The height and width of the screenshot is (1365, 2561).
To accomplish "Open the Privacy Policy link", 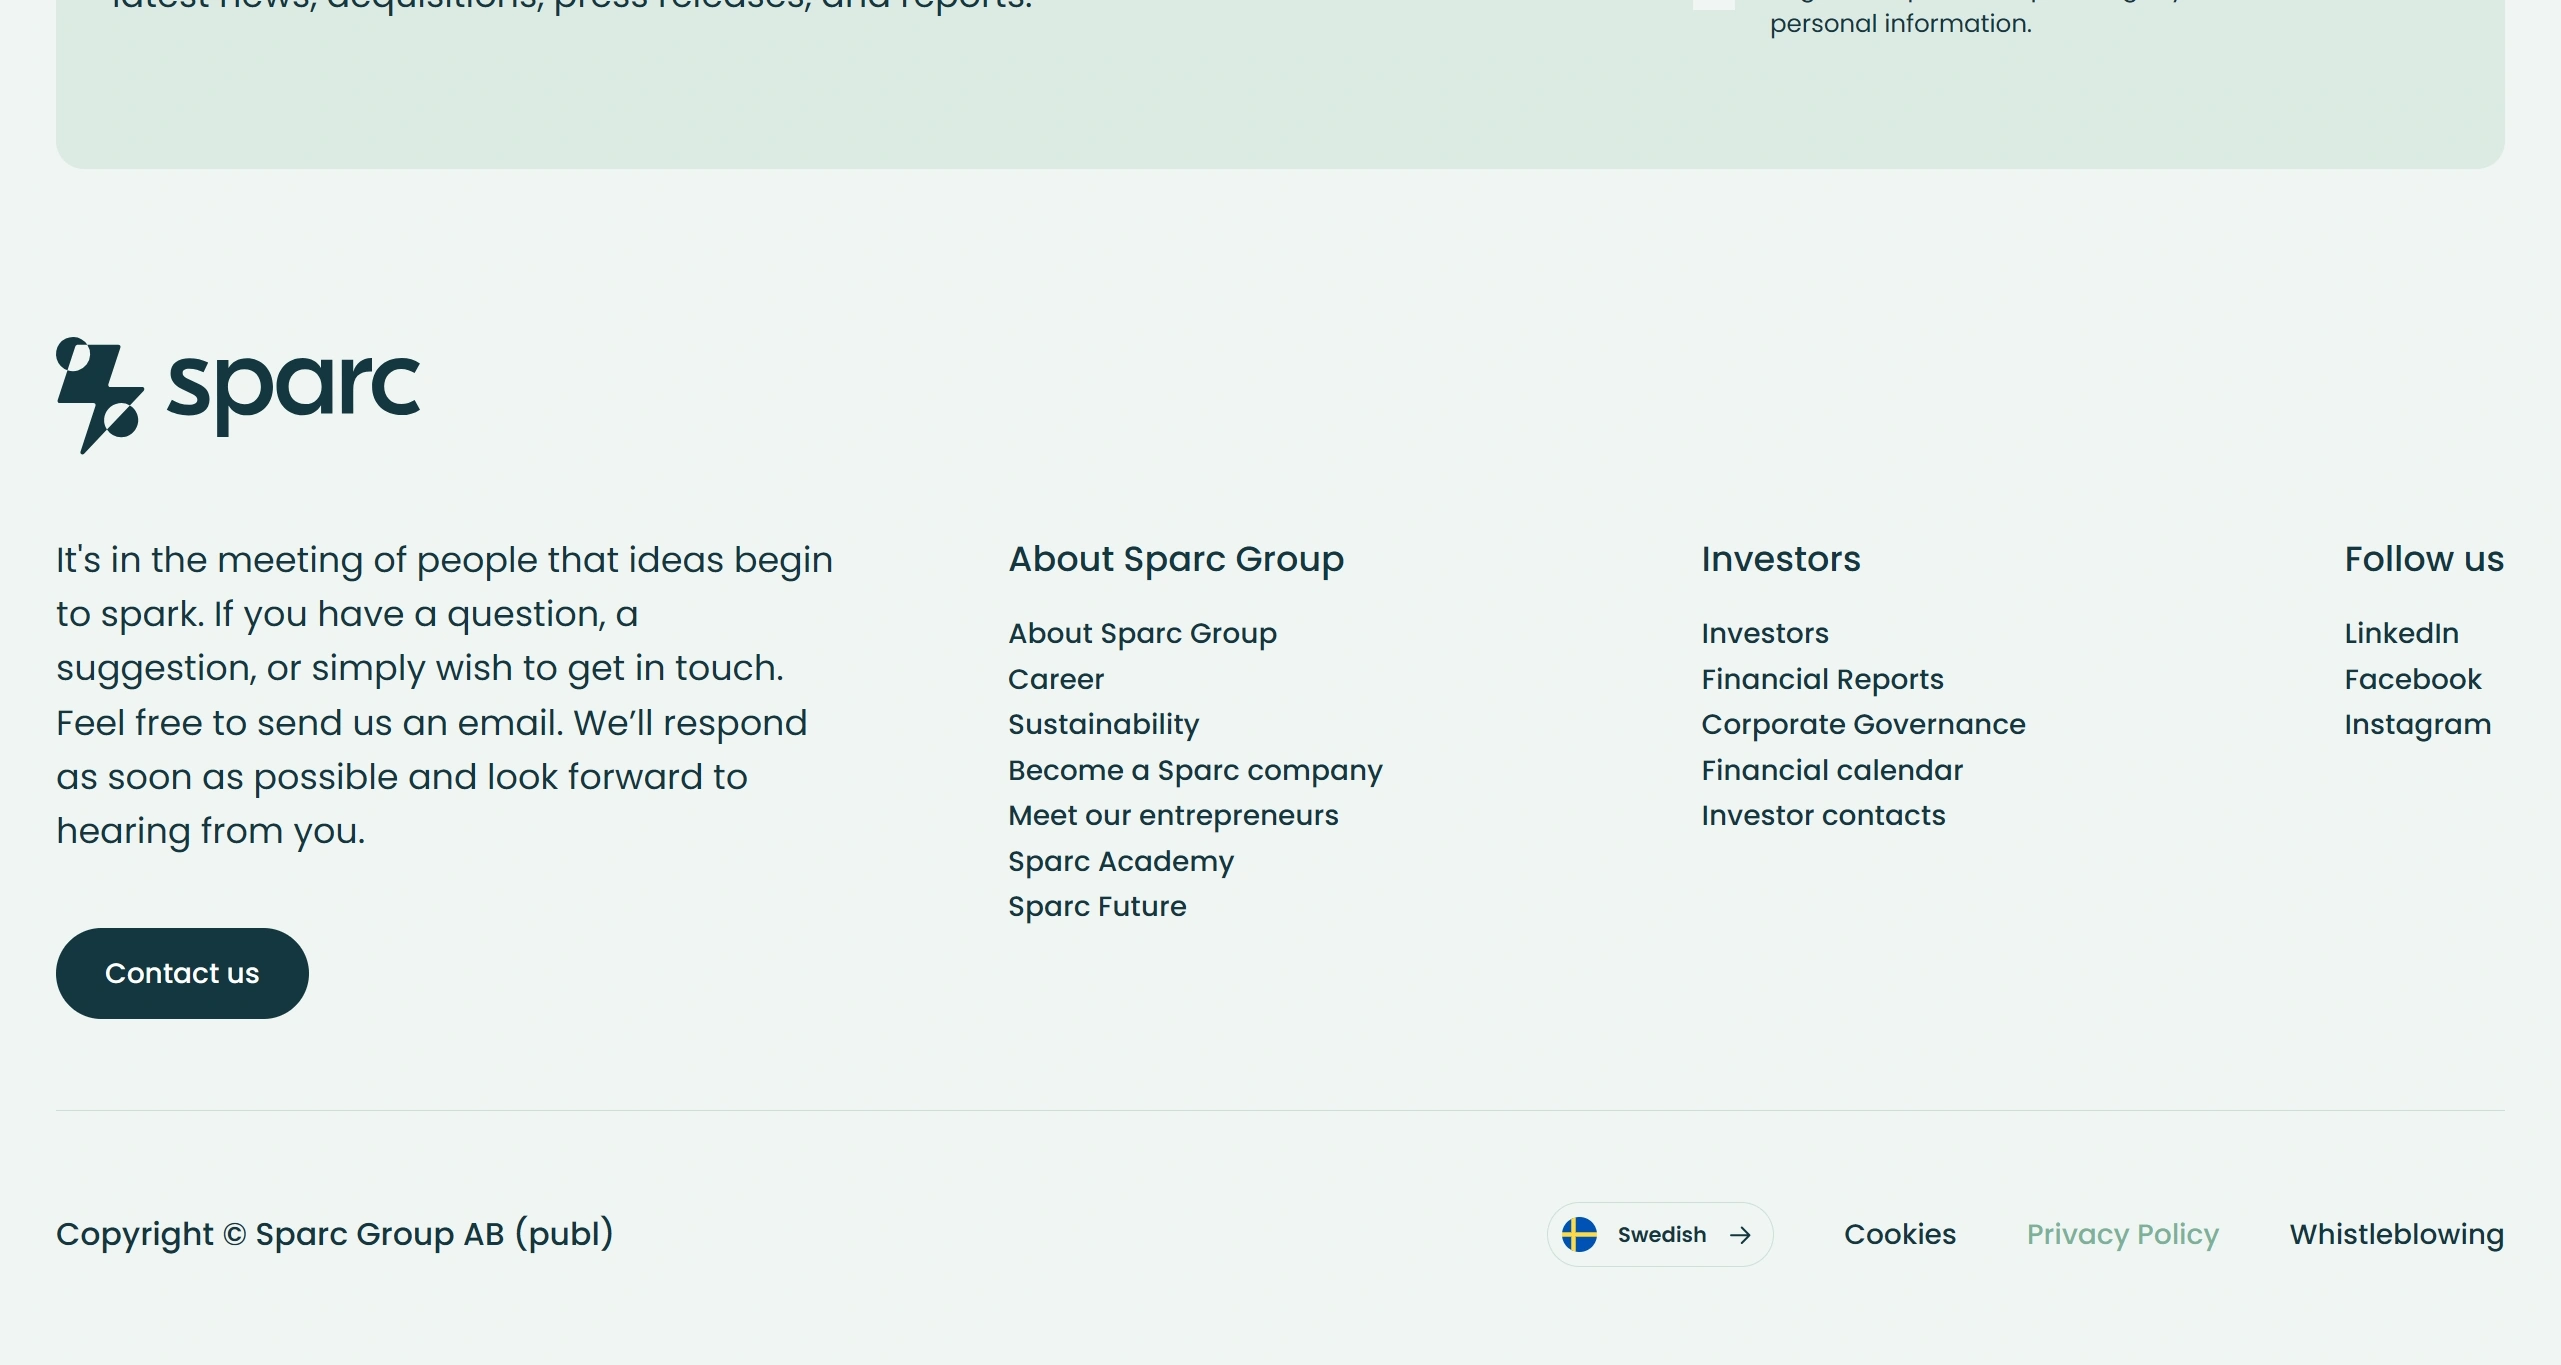I will tap(2122, 1234).
